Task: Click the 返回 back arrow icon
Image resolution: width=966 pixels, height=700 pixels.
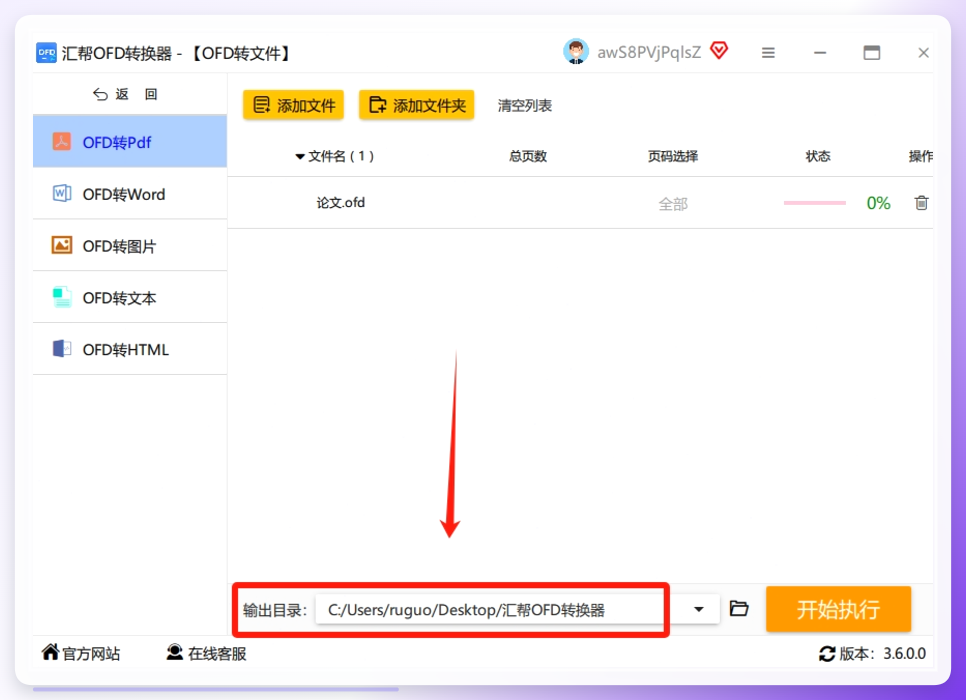Action: click(x=100, y=94)
